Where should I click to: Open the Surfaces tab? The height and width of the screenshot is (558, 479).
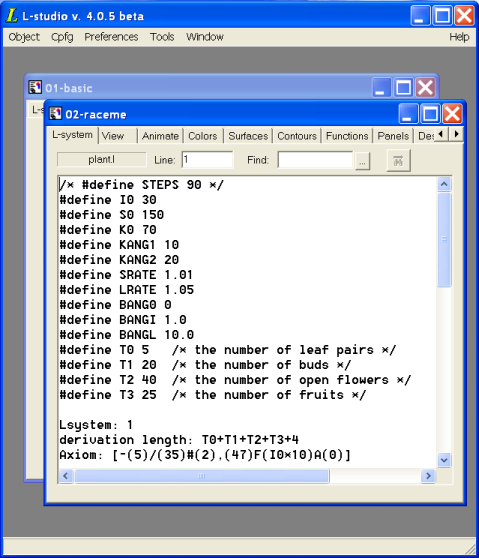tap(248, 136)
